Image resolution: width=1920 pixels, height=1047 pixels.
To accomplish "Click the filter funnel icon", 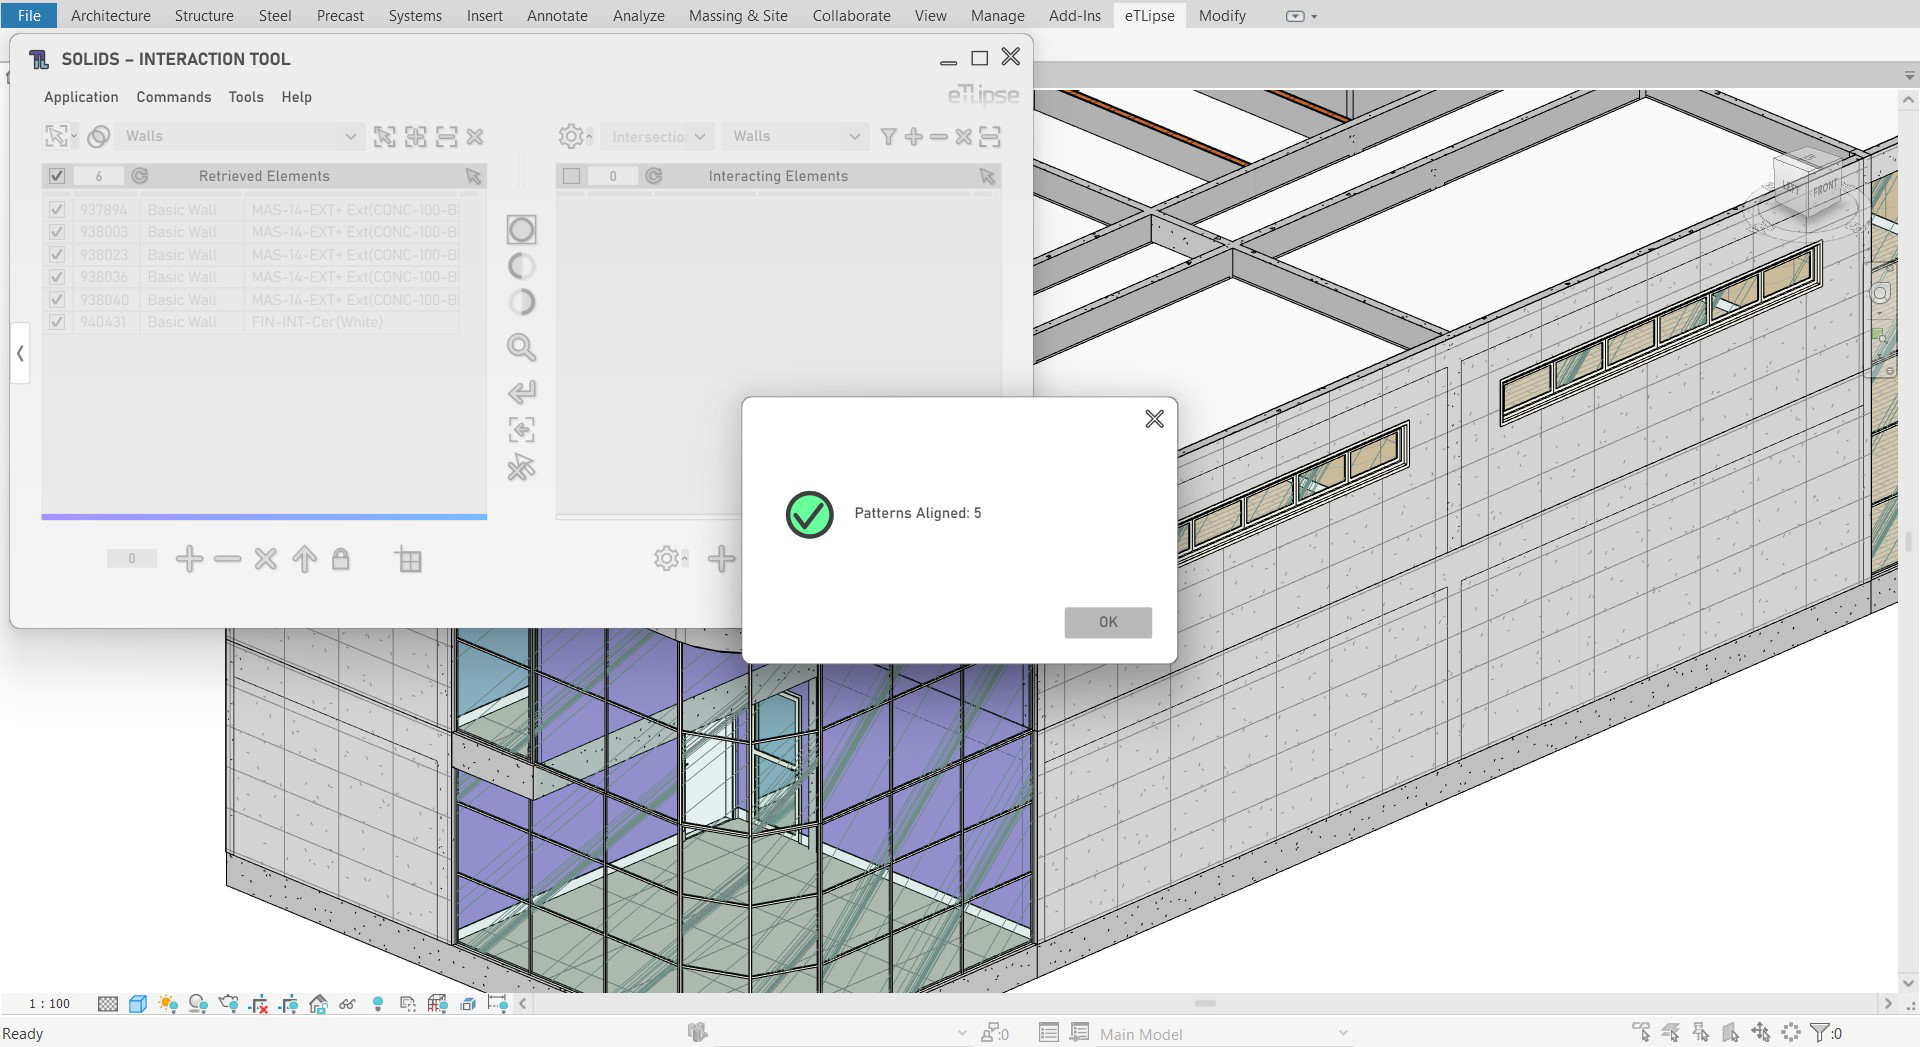I will click(887, 137).
